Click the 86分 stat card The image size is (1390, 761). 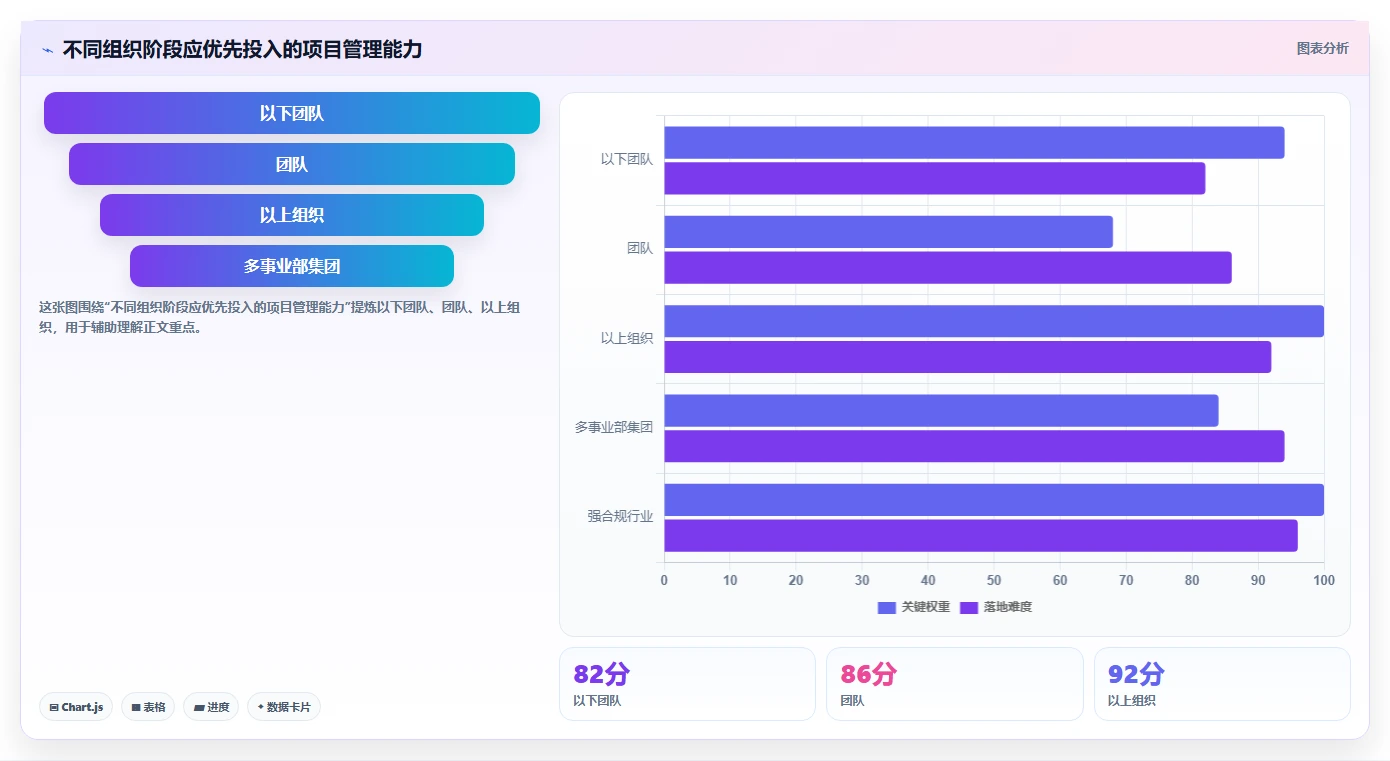point(954,684)
